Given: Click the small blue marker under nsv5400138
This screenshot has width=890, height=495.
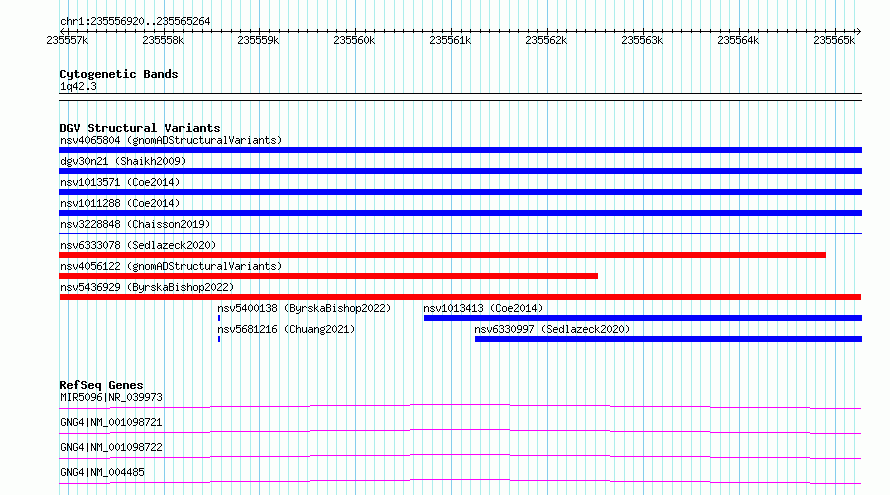Looking at the screenshot, I should 219,318.
